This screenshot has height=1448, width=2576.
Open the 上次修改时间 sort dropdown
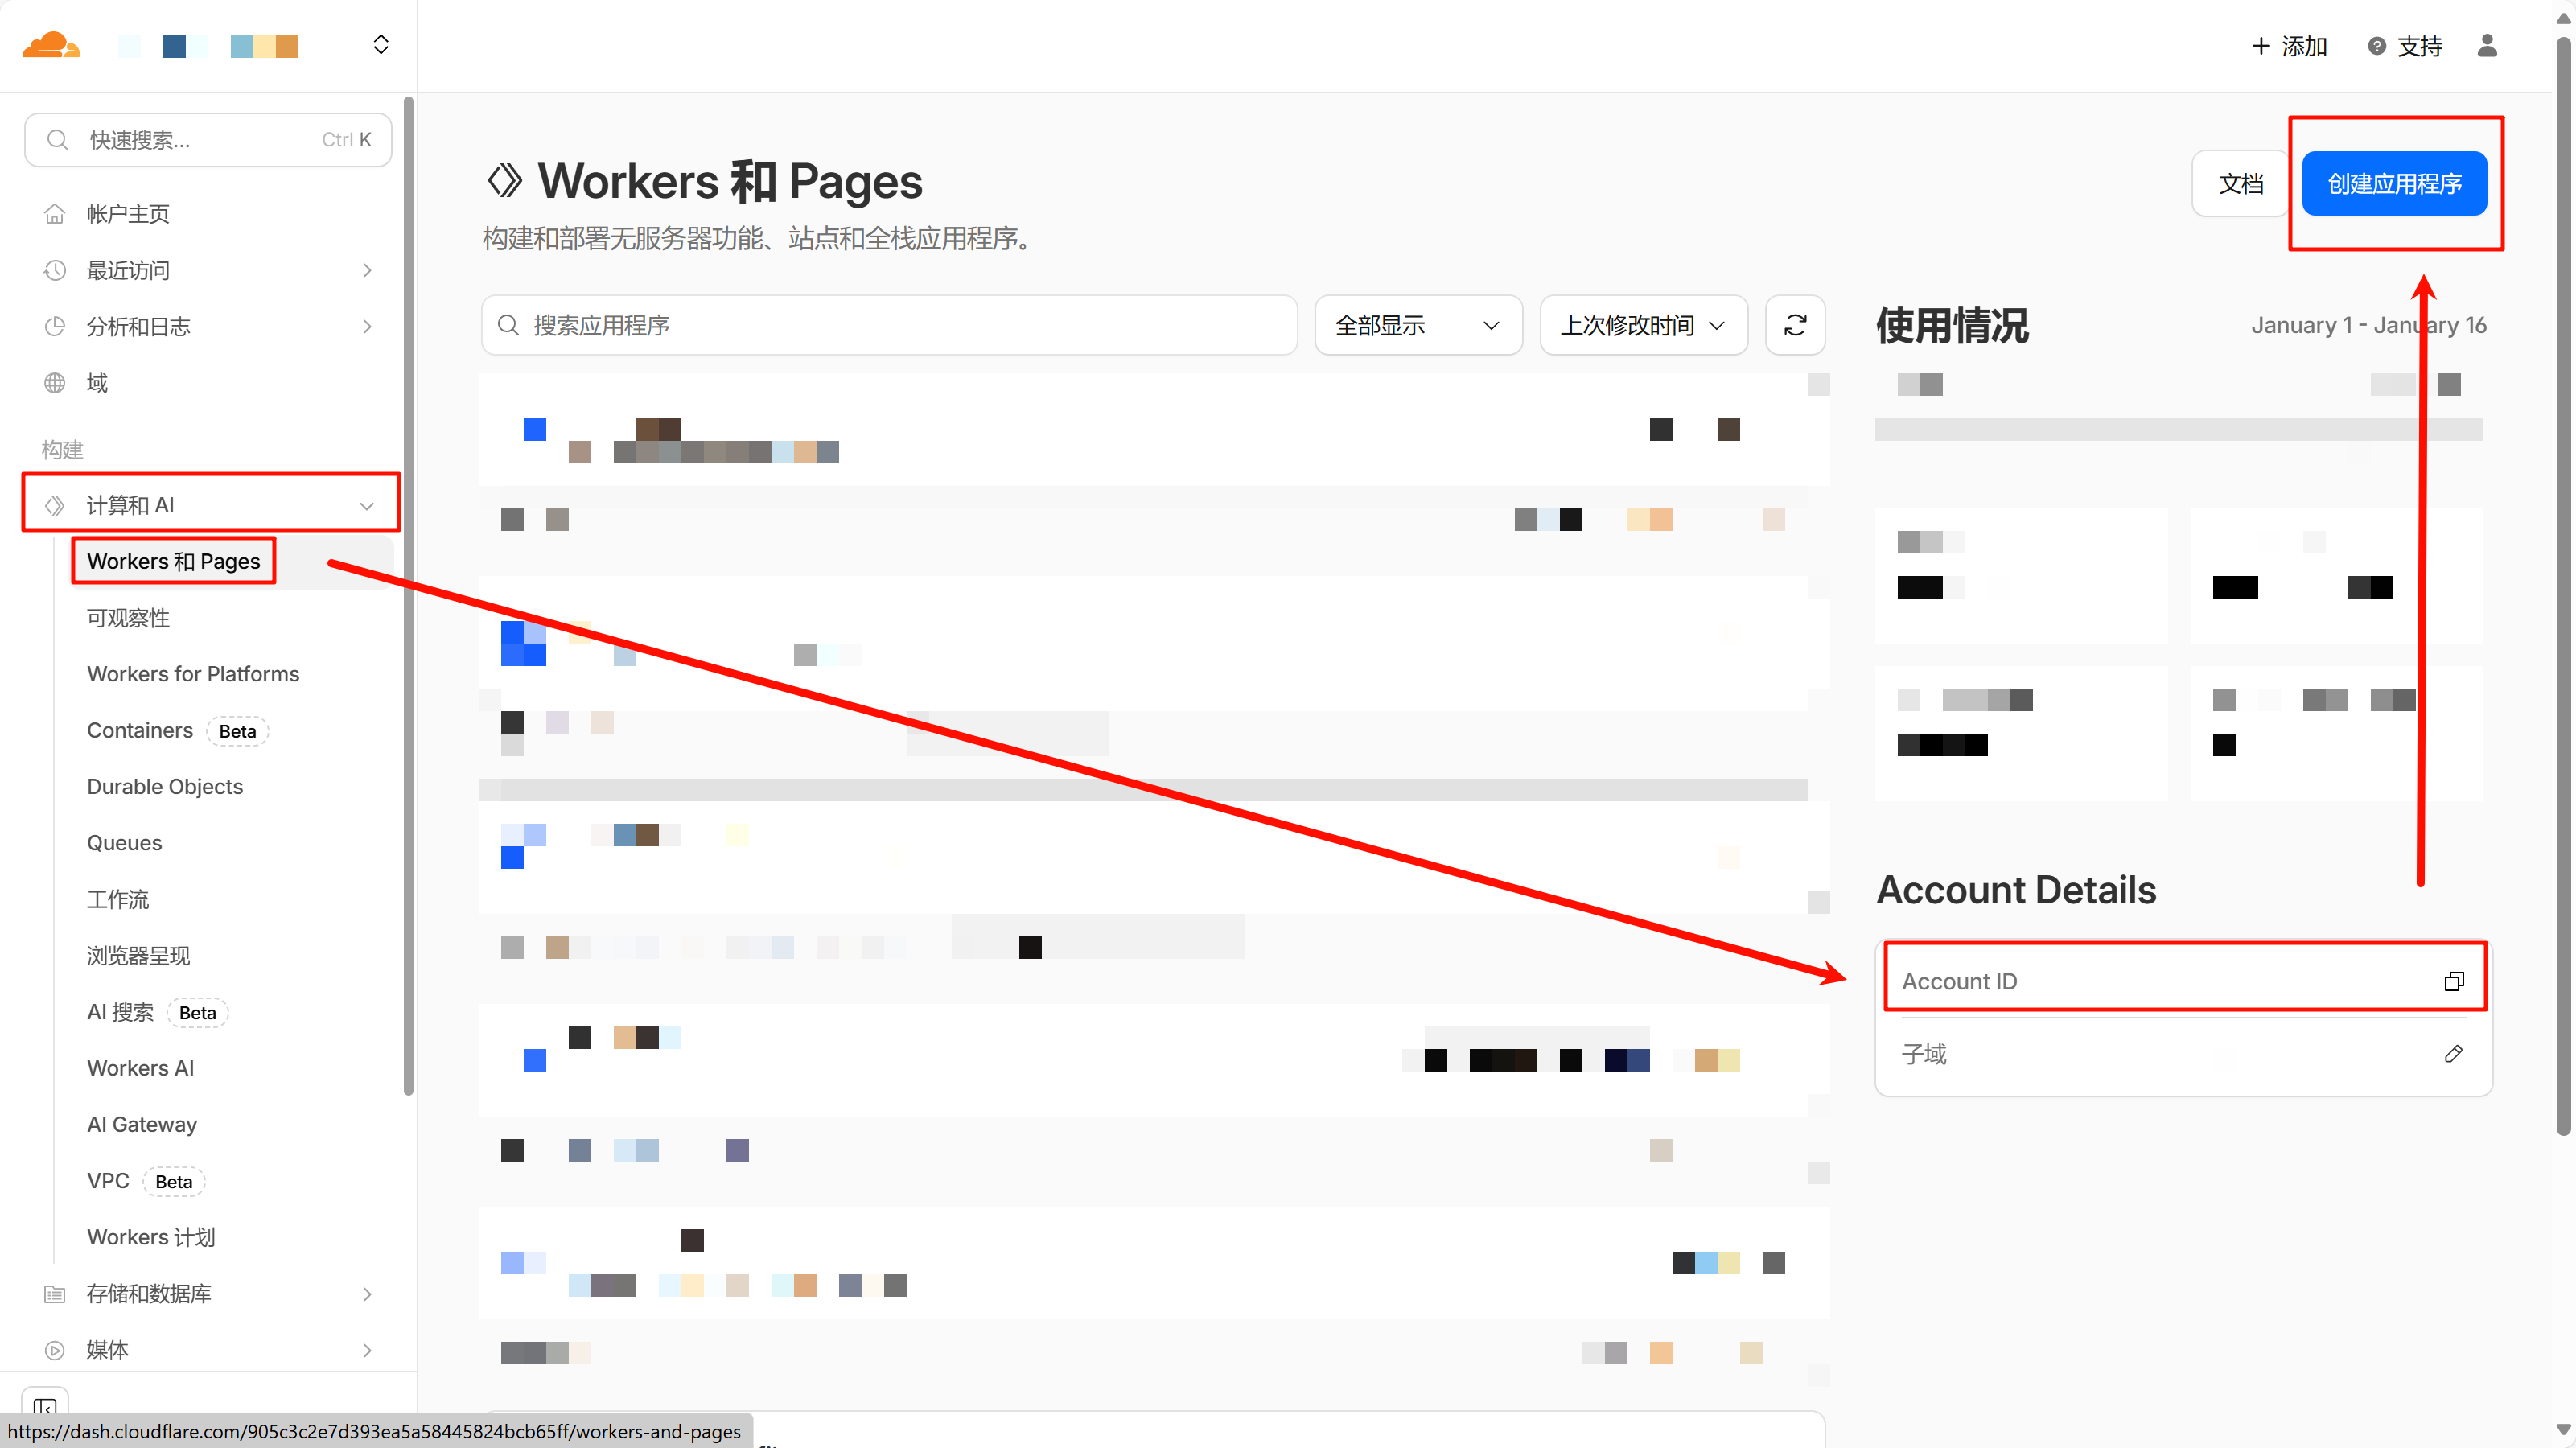pyautogui.click(x=1643, y=325)
